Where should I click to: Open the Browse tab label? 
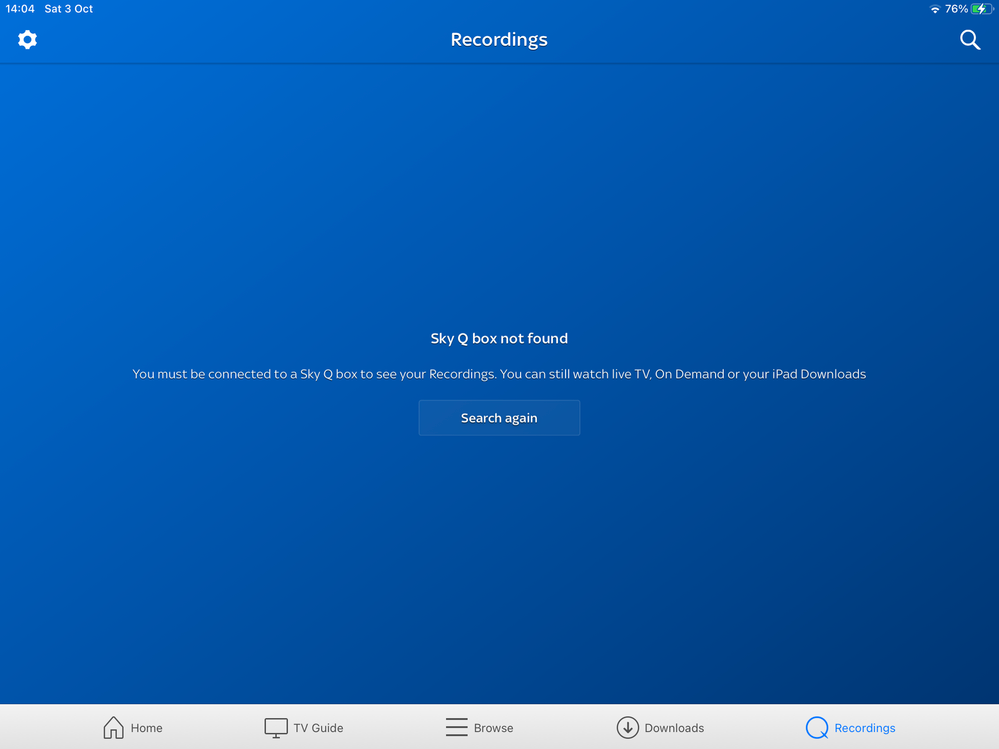point(493,728)
